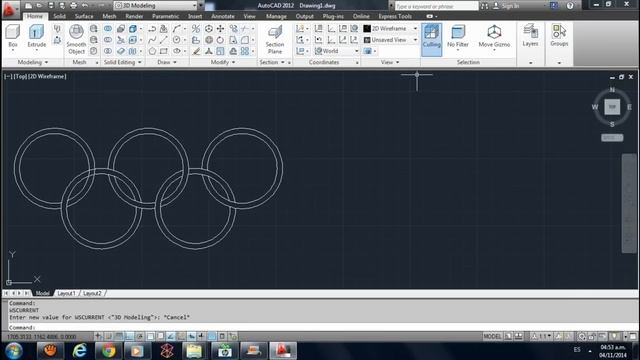Click the 3D Mirror modify tool

click(196, 28)
